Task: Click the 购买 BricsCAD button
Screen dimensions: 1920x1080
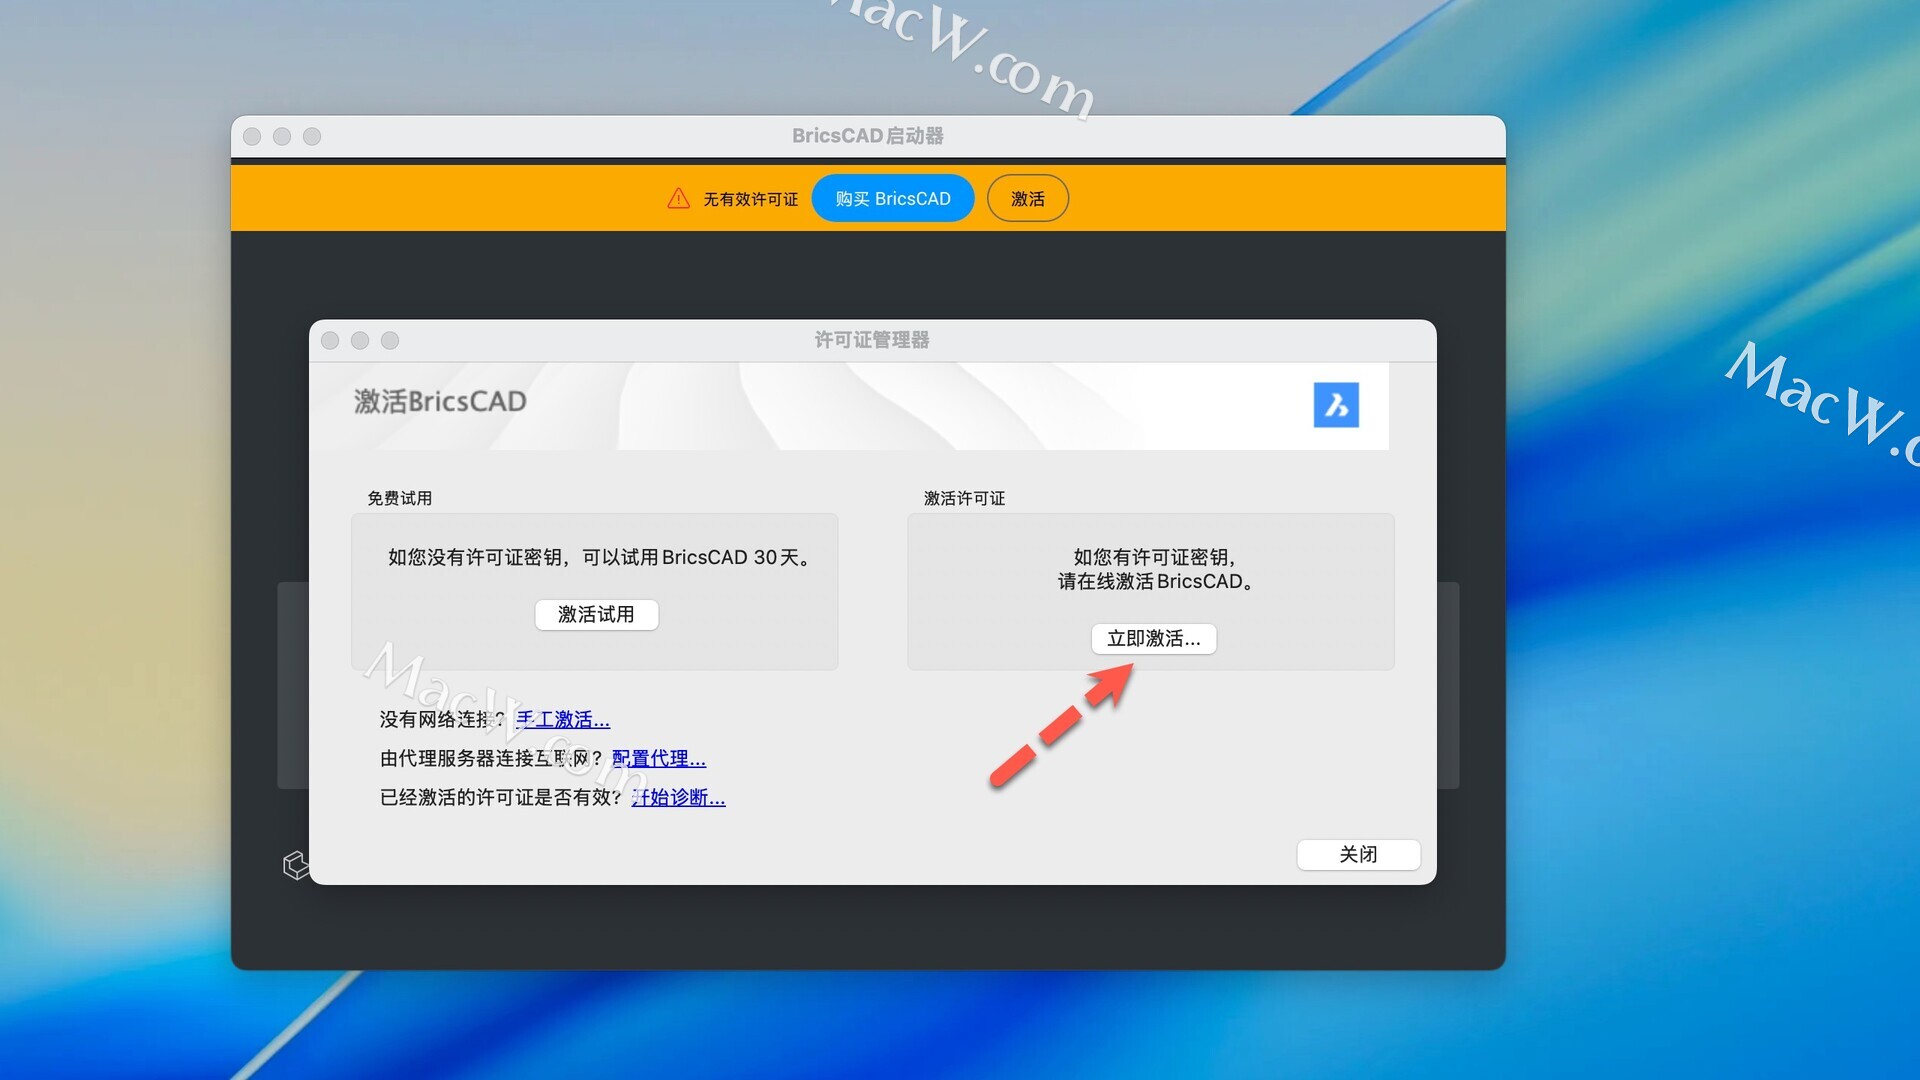Action: [892, 198]
